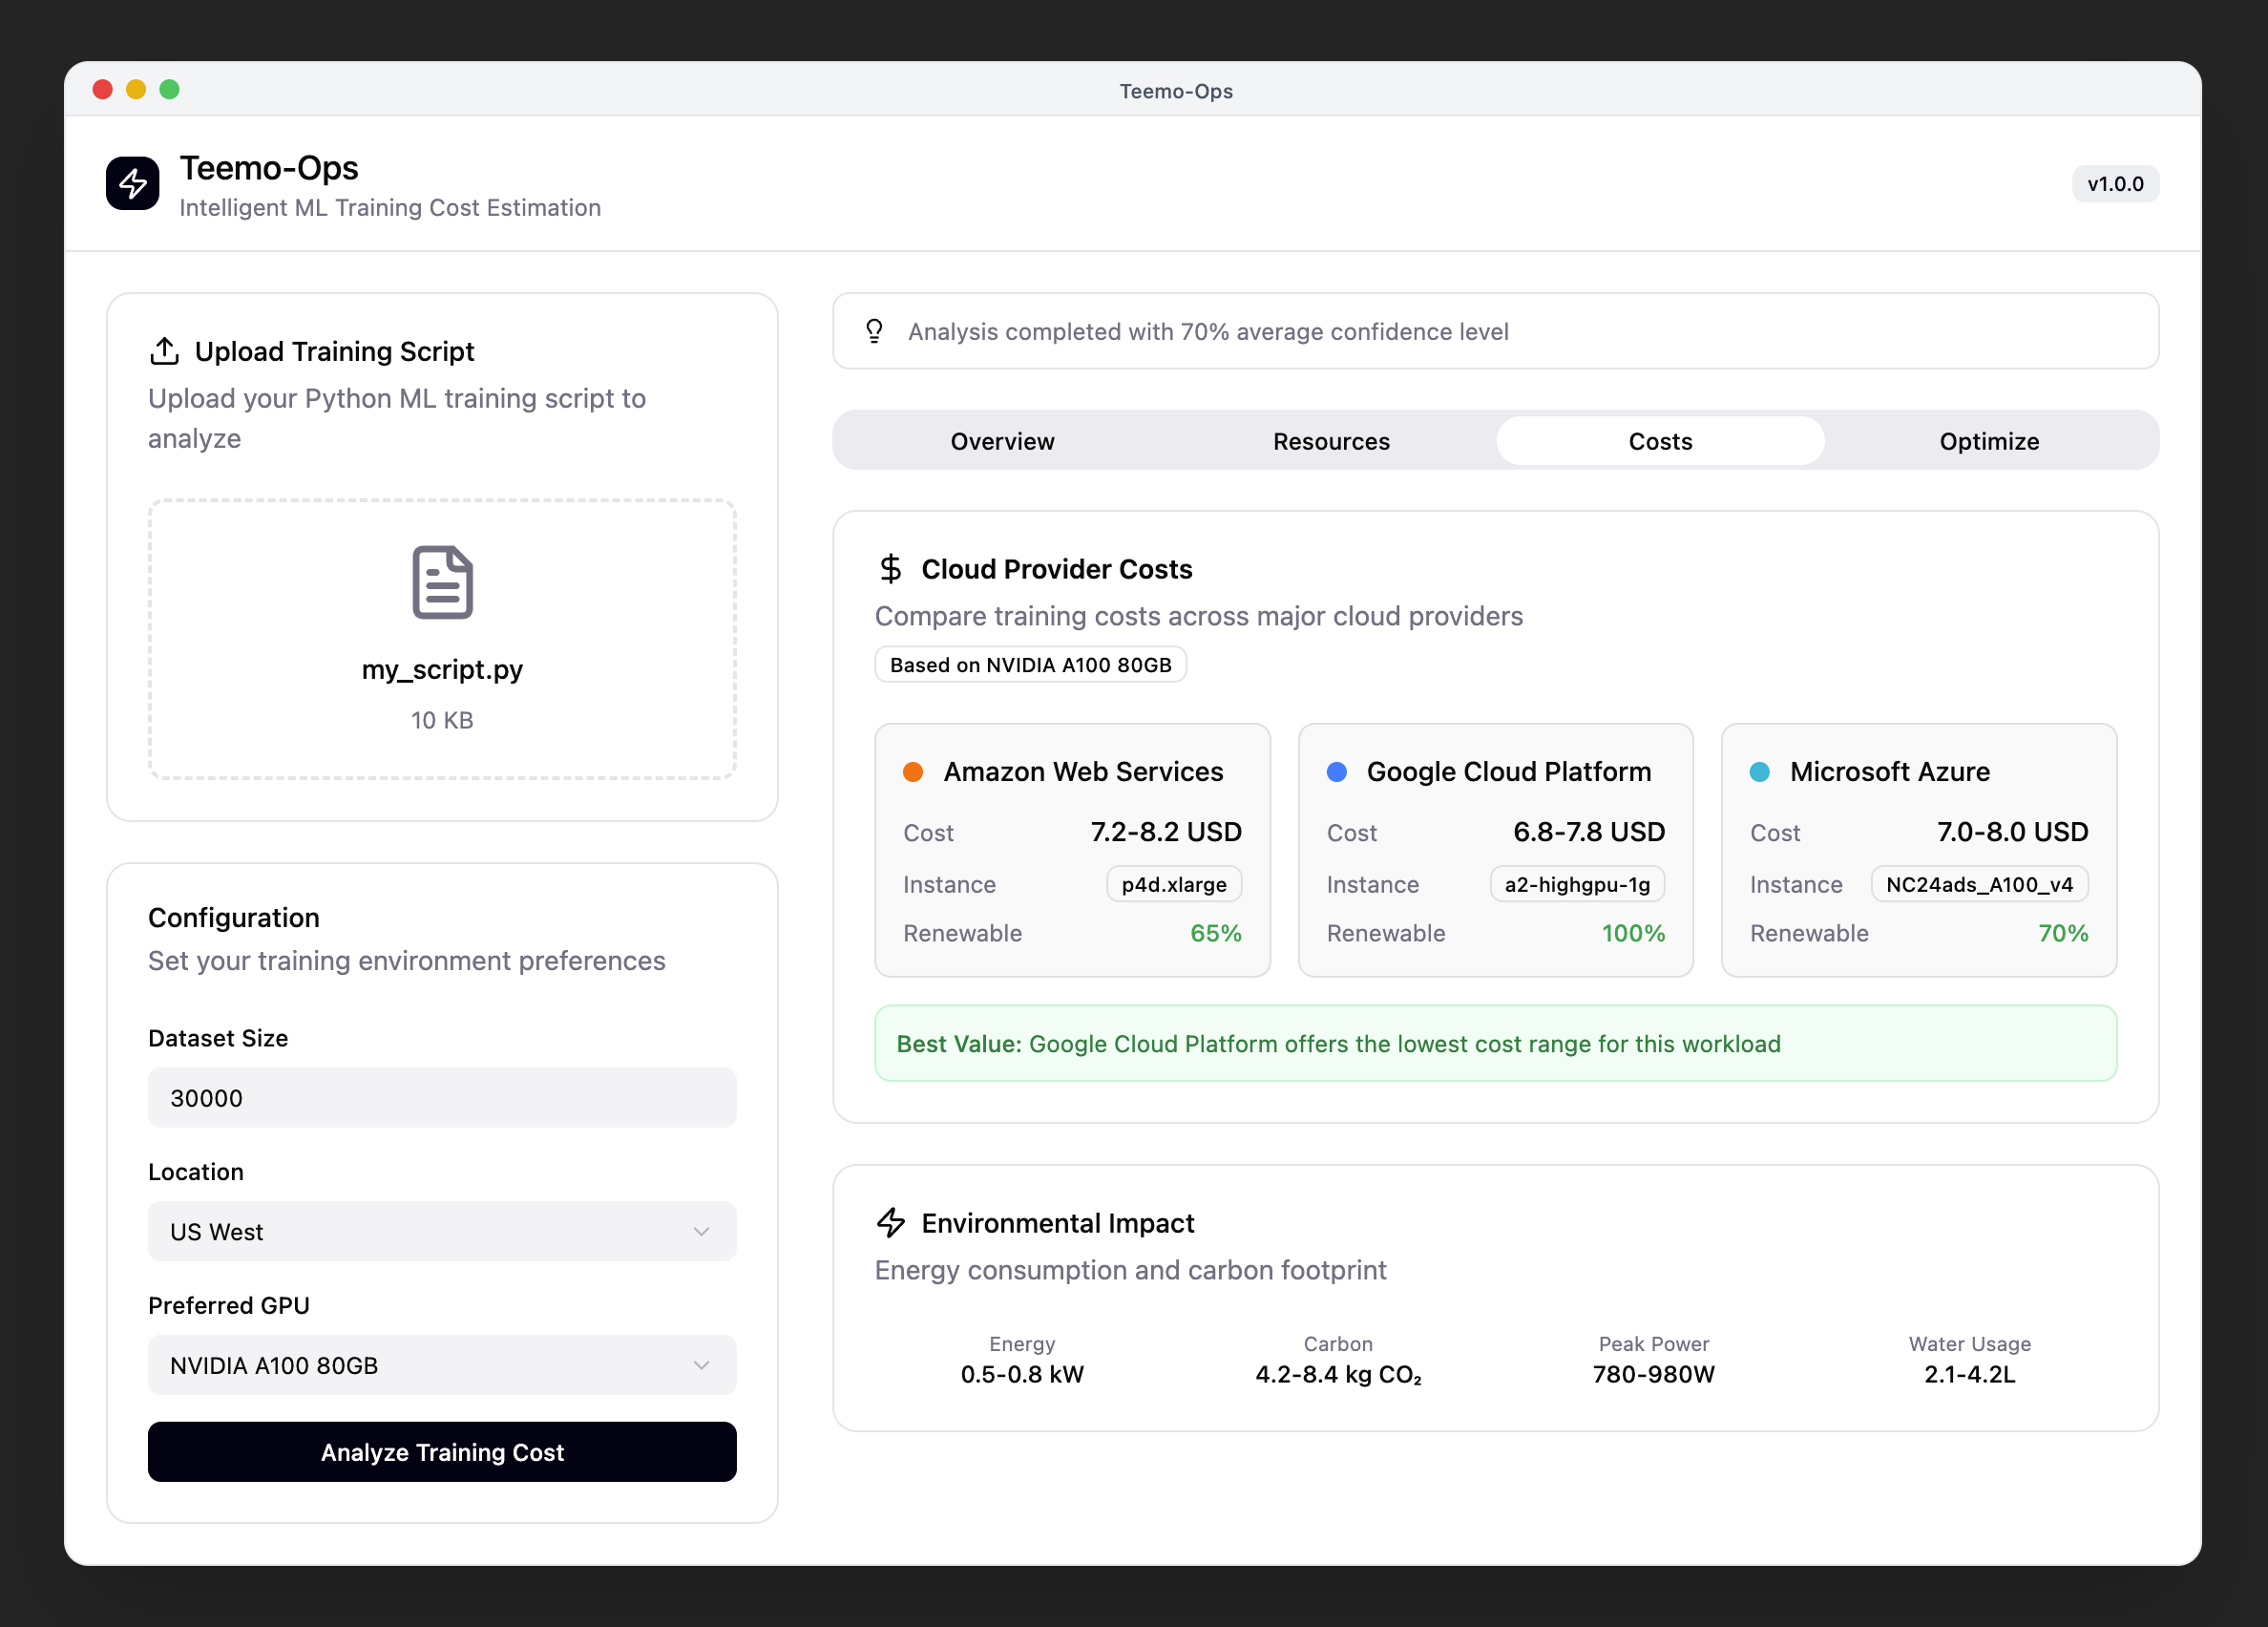Click the 100% renewable value for Google Cloud
The image size is (2268, 1627).
coord(1633,933)
